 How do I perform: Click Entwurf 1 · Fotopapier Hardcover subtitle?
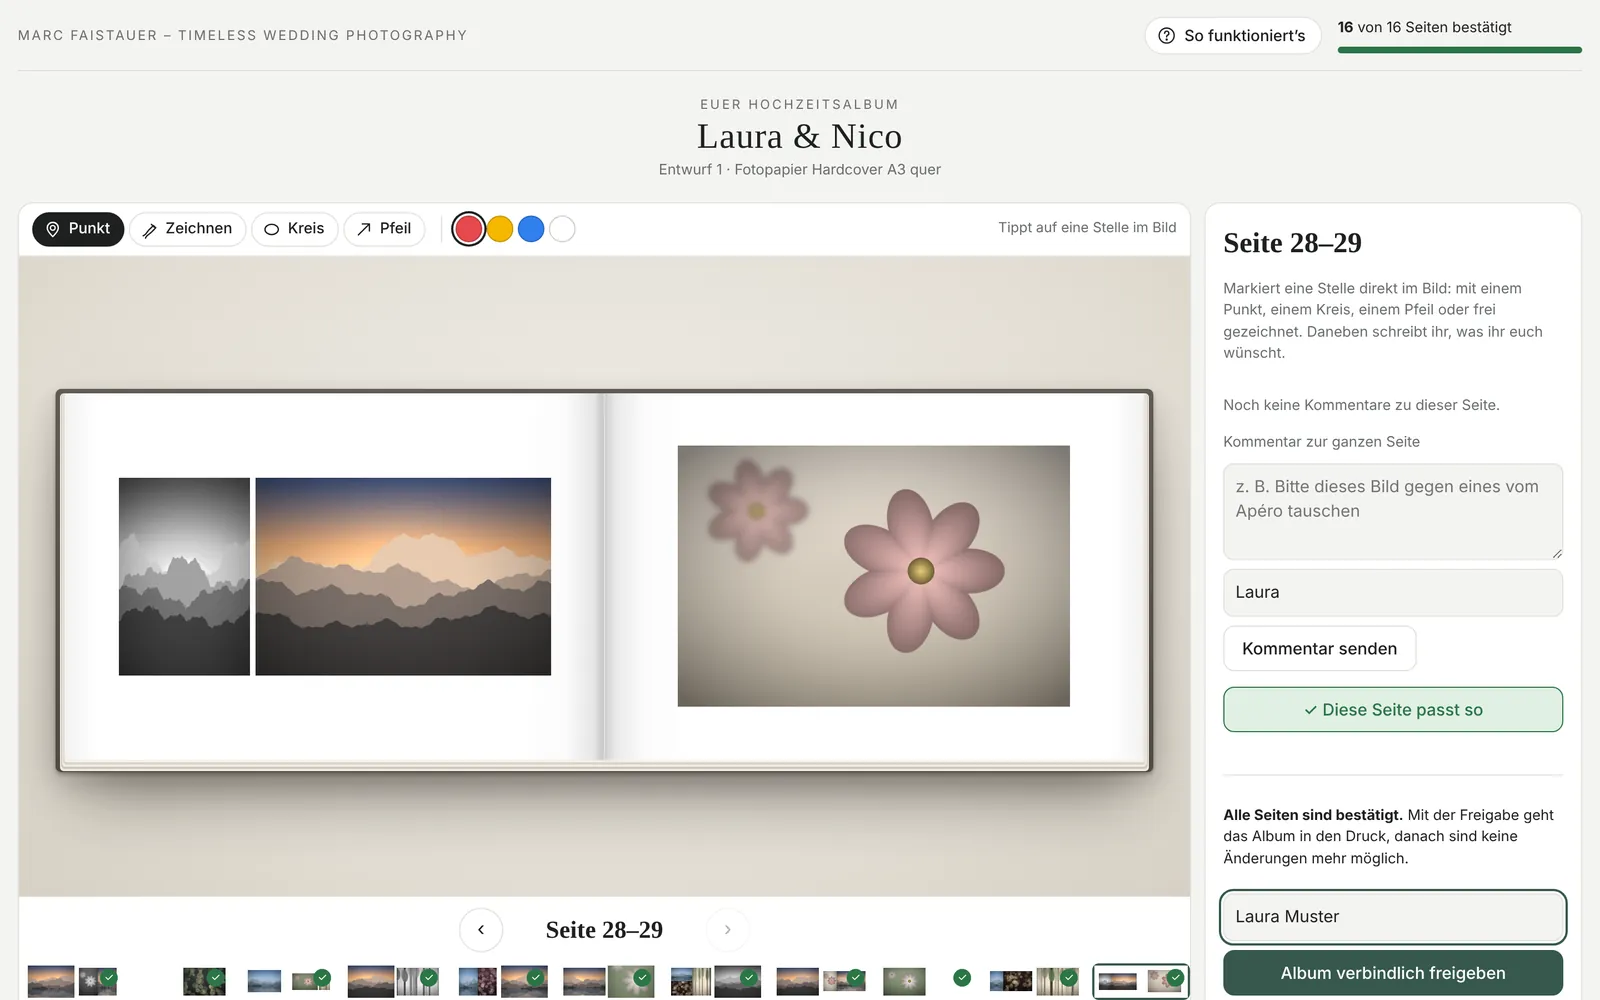800,169
